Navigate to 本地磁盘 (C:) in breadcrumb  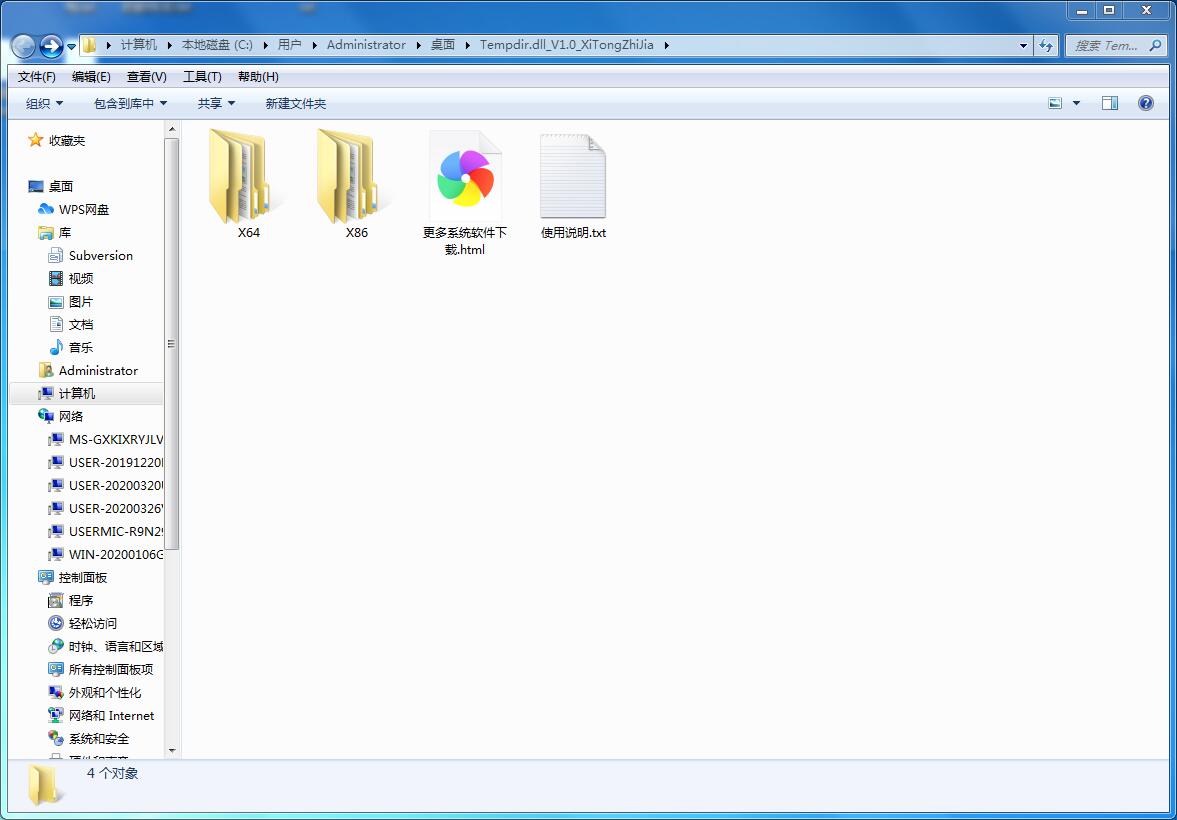point(218,45)
